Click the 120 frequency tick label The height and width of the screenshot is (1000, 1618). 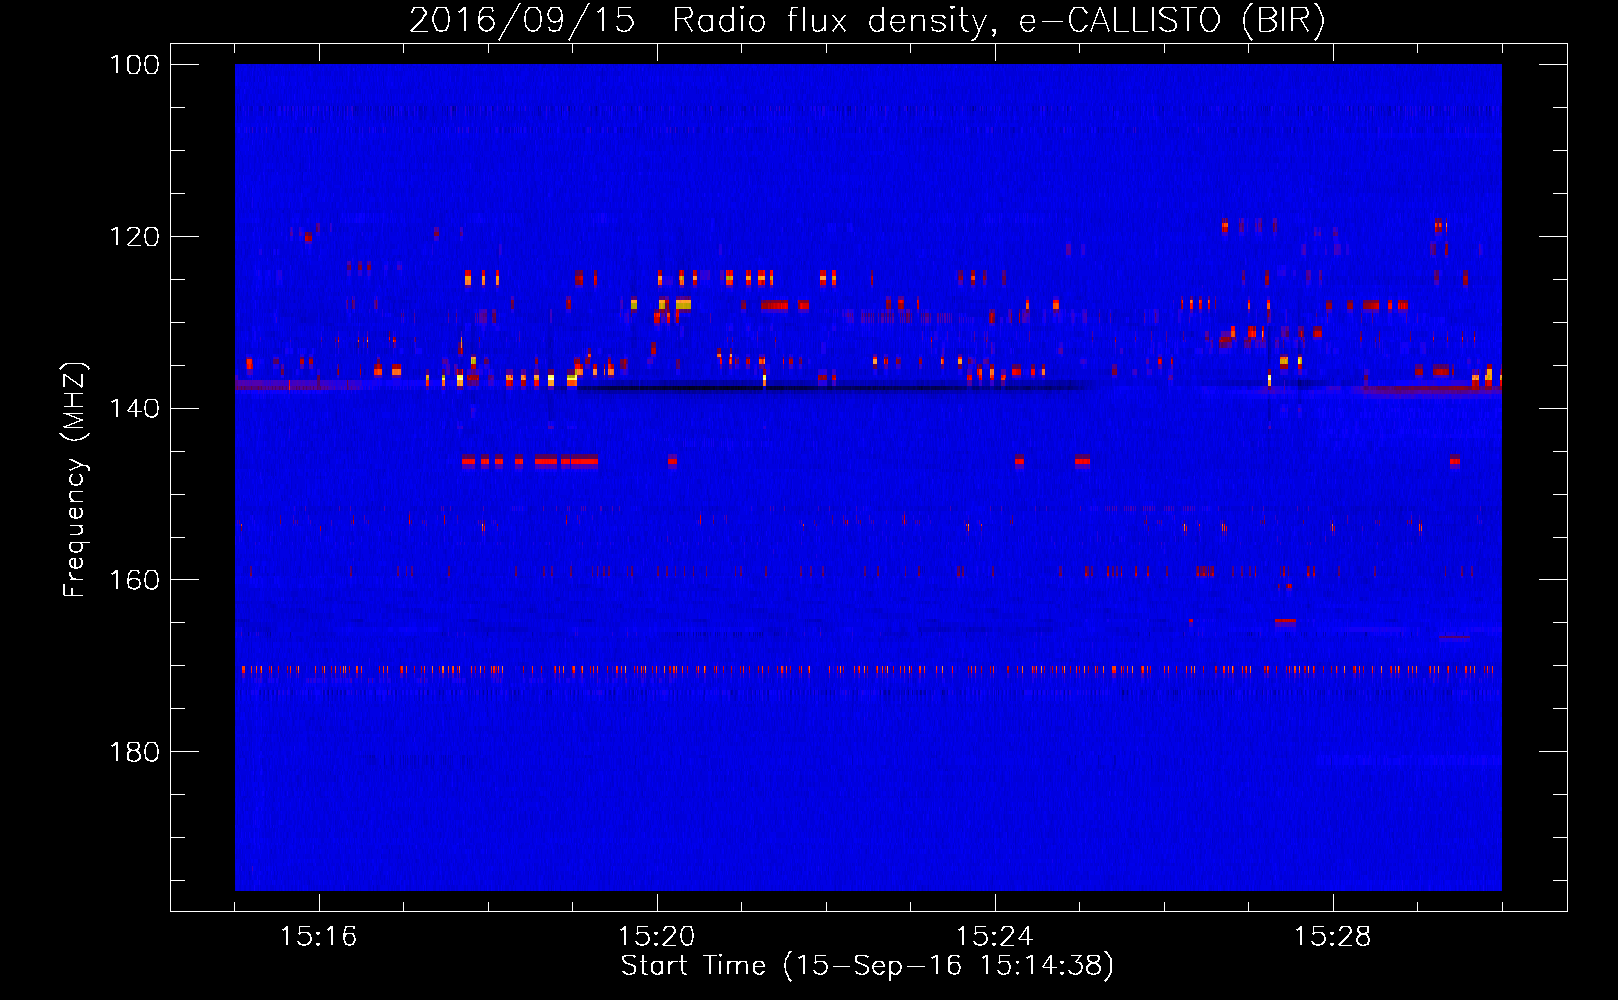pyautogui.click(x=134, y=237)
